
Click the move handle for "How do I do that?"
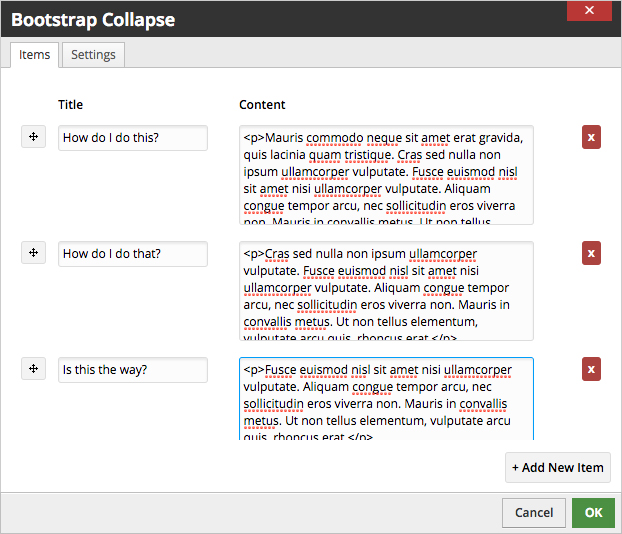tap(33, 253)
